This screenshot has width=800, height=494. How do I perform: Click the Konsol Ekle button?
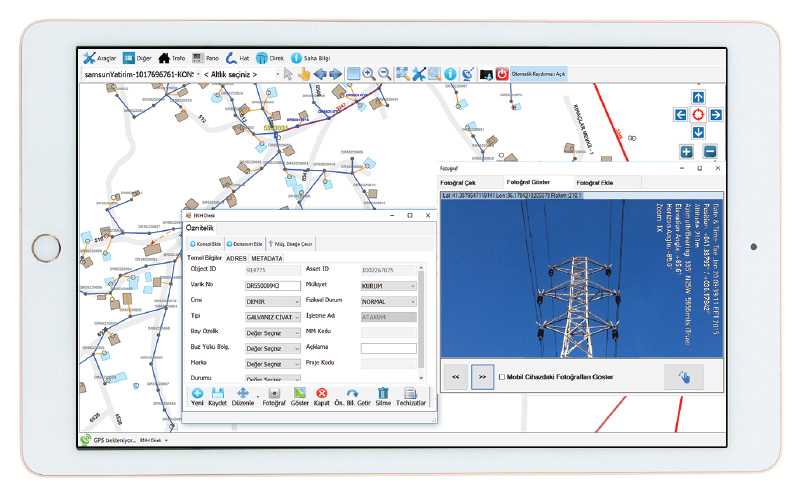tap(206, 244)
